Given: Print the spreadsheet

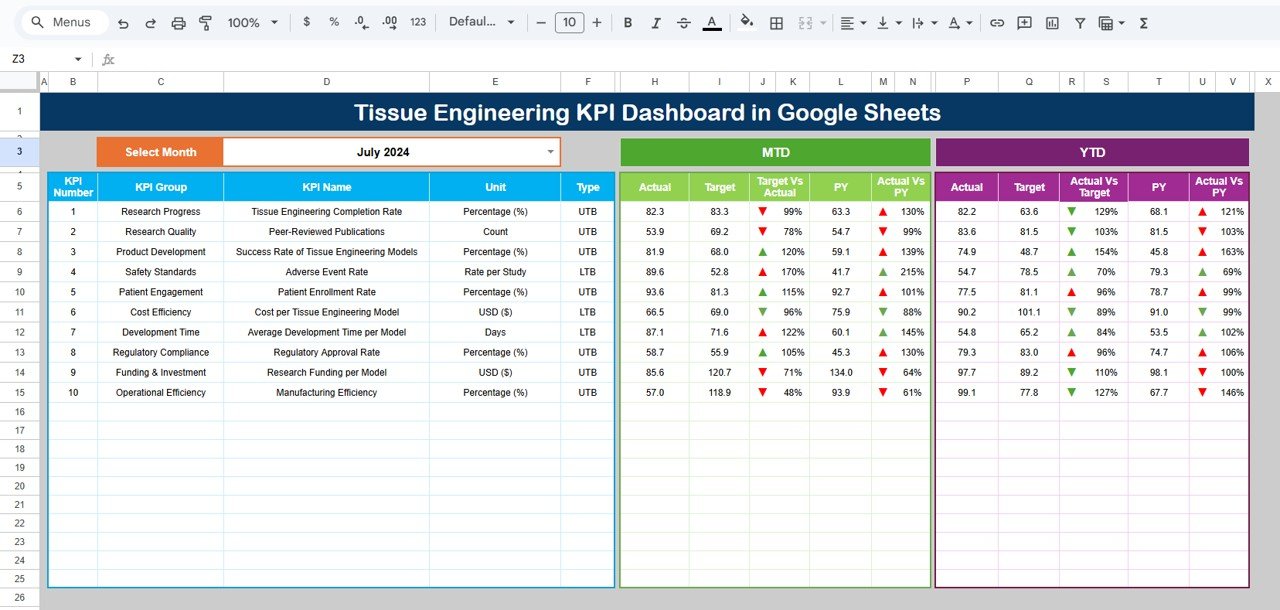Looking at the screenshot, I should click(x=178, y=22).
